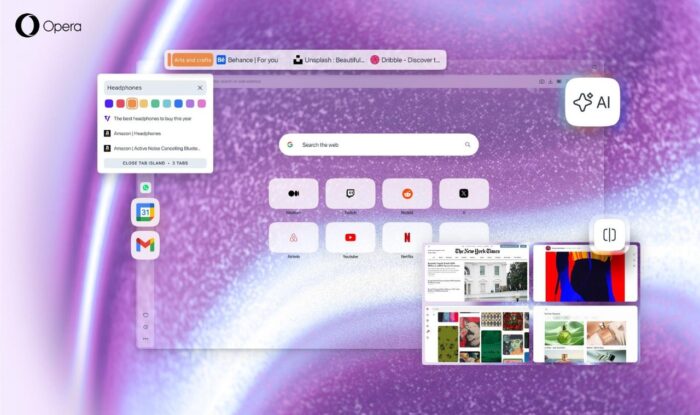The image size is (700, 415).
Task: Open the image collage page thumbnail
Action: 476,334
